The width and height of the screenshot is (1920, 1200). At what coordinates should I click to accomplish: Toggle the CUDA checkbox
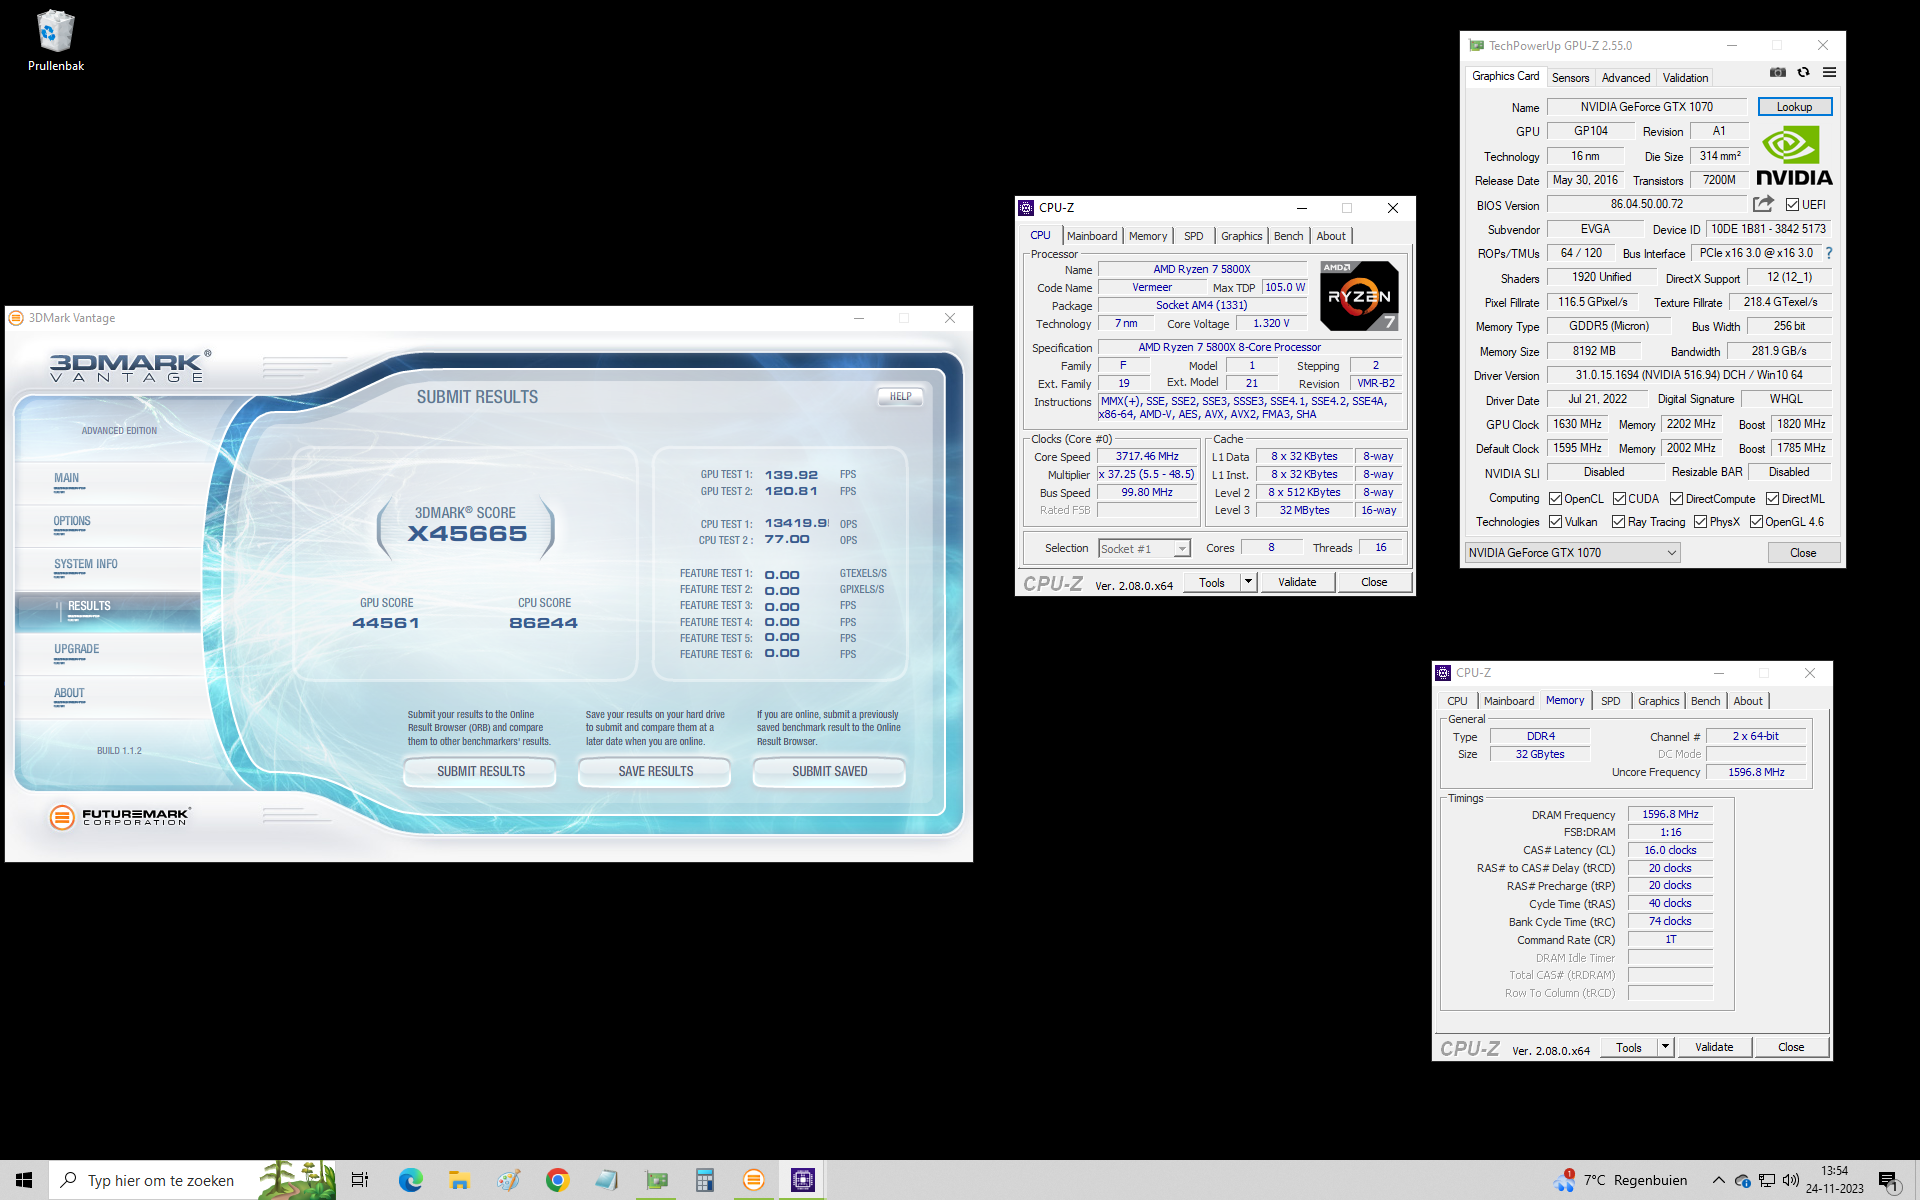(x=1619, y=499)
